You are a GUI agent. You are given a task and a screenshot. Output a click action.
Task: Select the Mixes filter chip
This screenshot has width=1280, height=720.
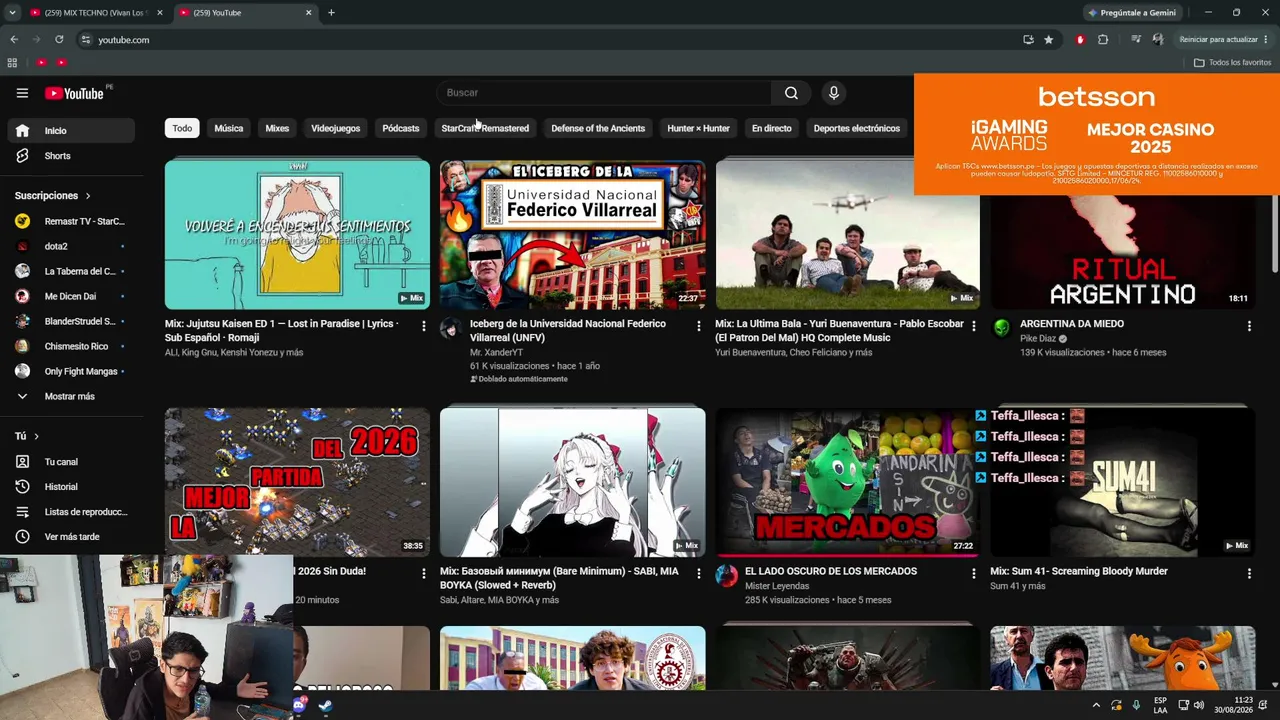[x=277, y=128]
